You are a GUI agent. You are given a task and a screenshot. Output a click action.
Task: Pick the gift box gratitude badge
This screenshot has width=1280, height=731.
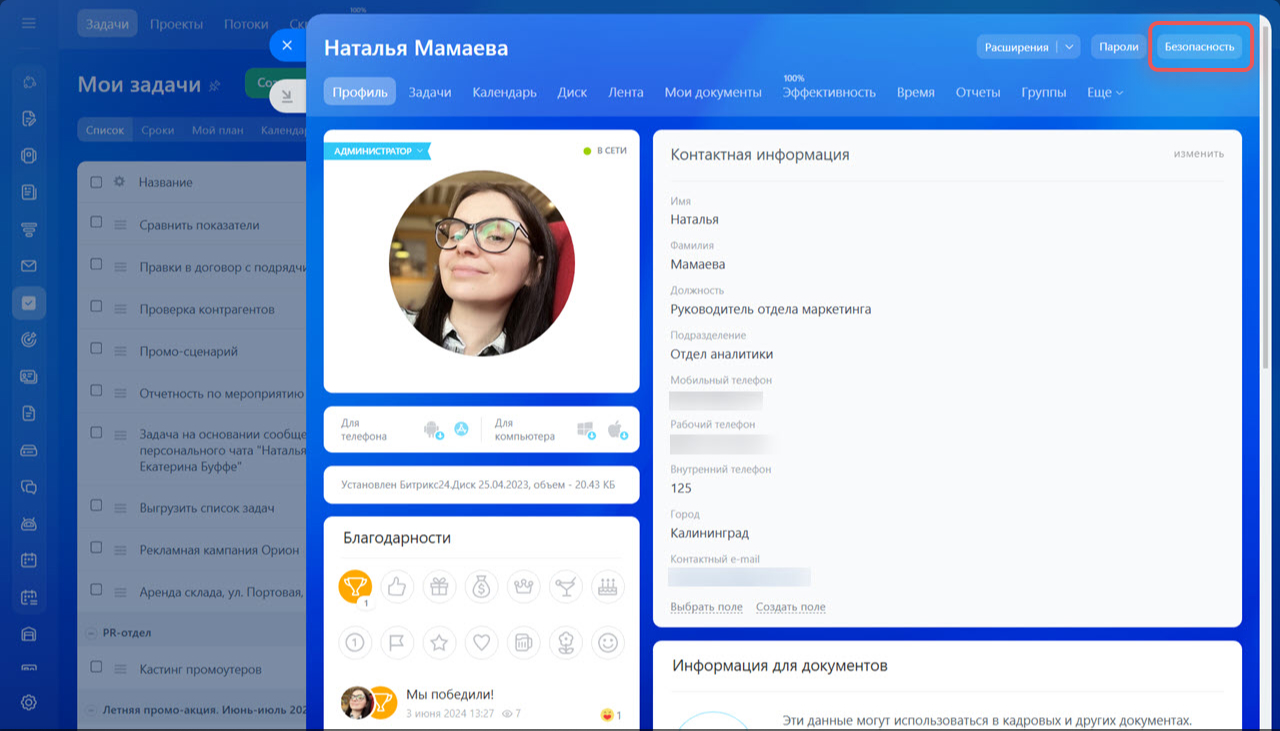click(x=439, y=587)
